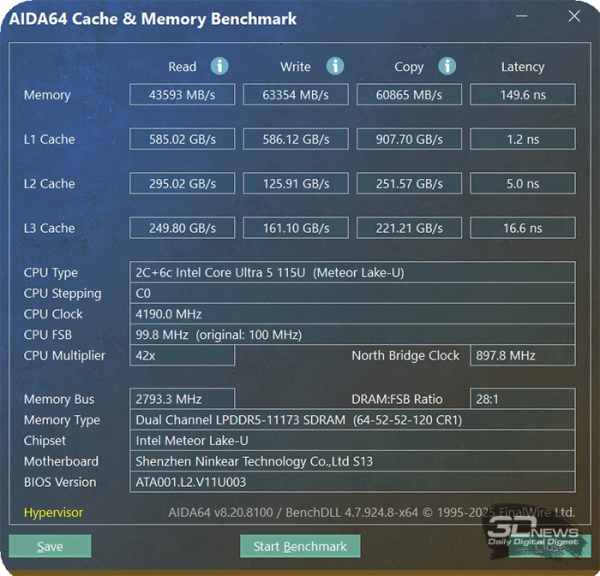Click the L1 Cache Read value
This screenshot has height=576, width=600.
pyautogui.click(x=182, y=139)
